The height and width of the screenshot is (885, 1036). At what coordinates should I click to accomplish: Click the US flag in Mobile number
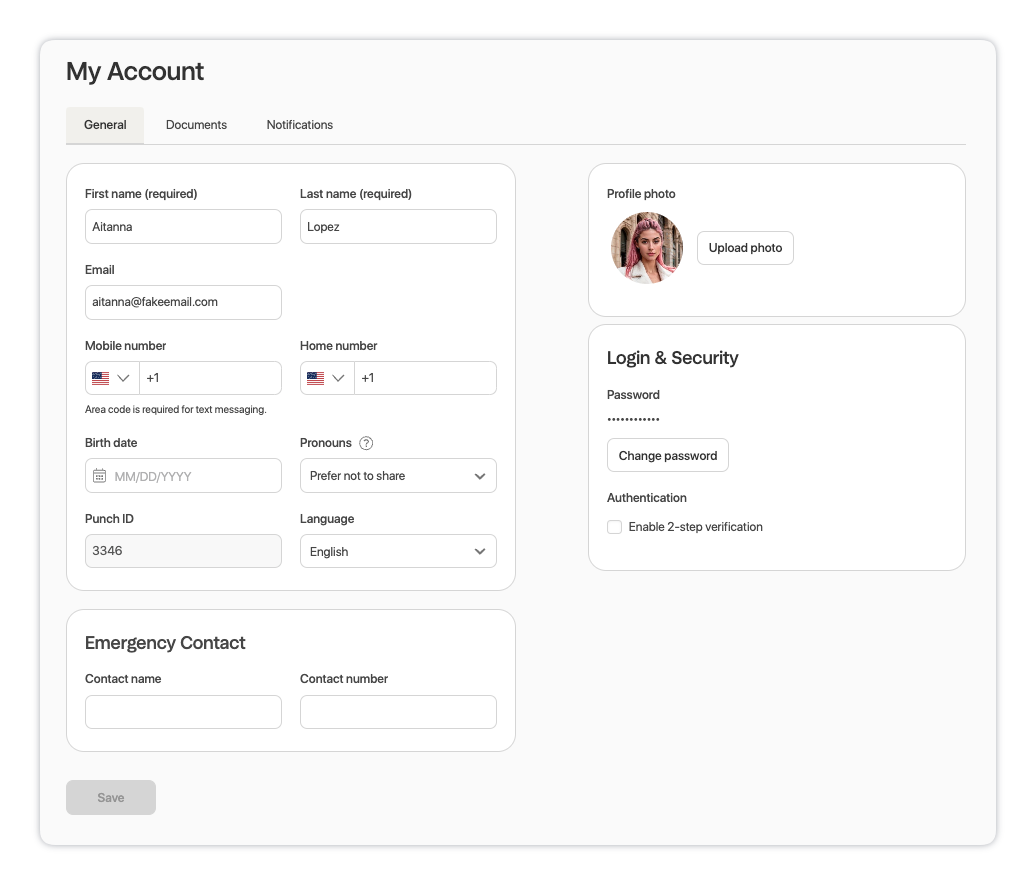(100, 378)
